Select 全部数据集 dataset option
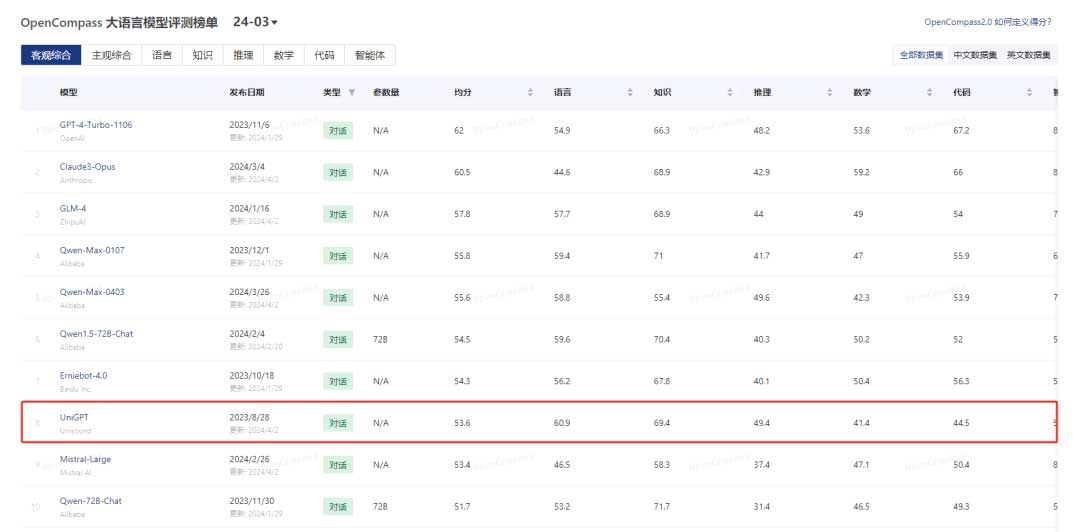1080x532 pixels. click(x=920, y=55)
